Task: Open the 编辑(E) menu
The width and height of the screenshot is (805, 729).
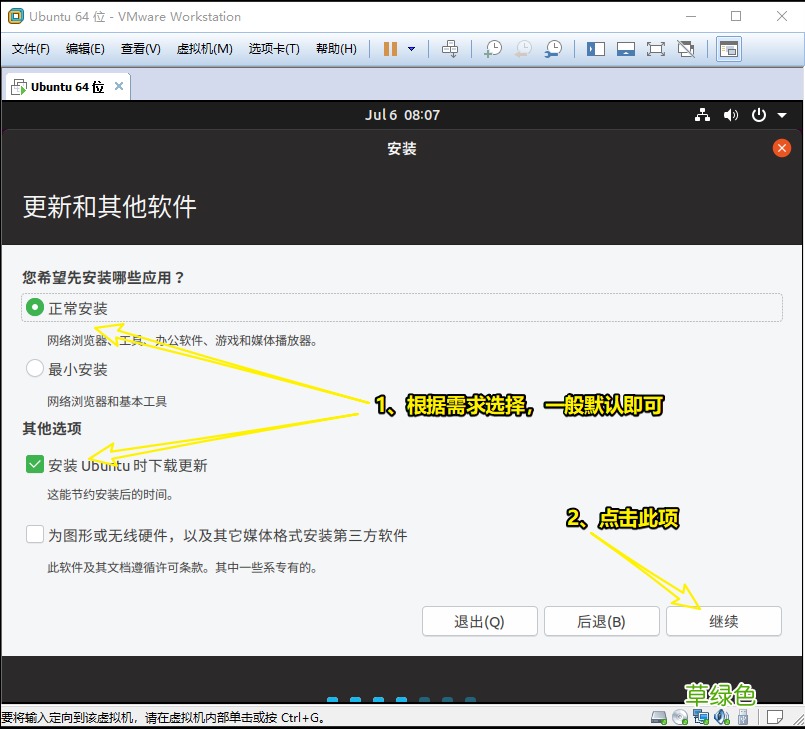Action: pos(85,49)
